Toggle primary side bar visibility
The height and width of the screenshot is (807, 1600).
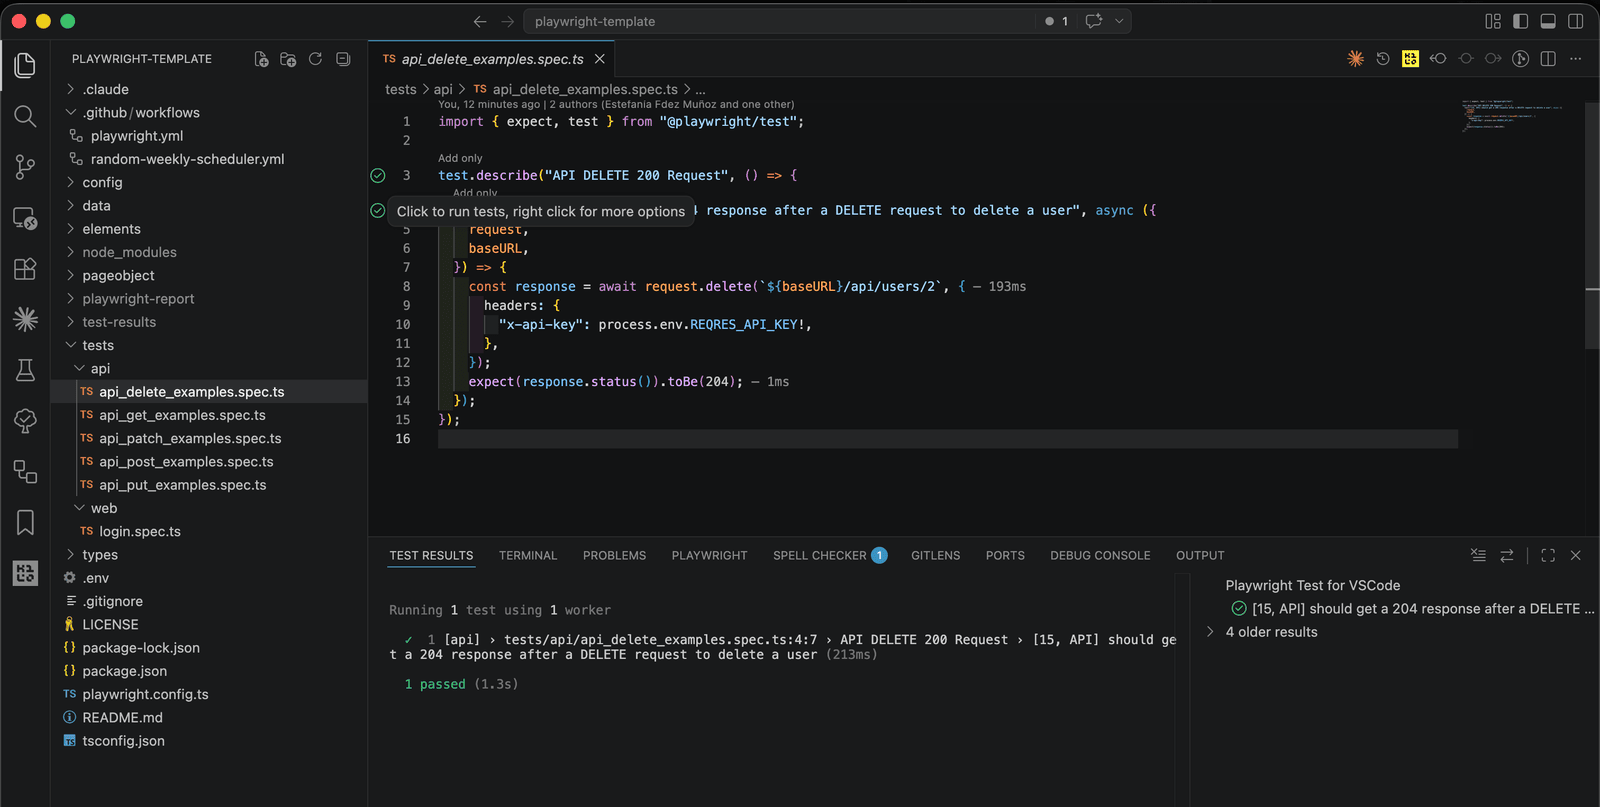[x=1521, y=21]
